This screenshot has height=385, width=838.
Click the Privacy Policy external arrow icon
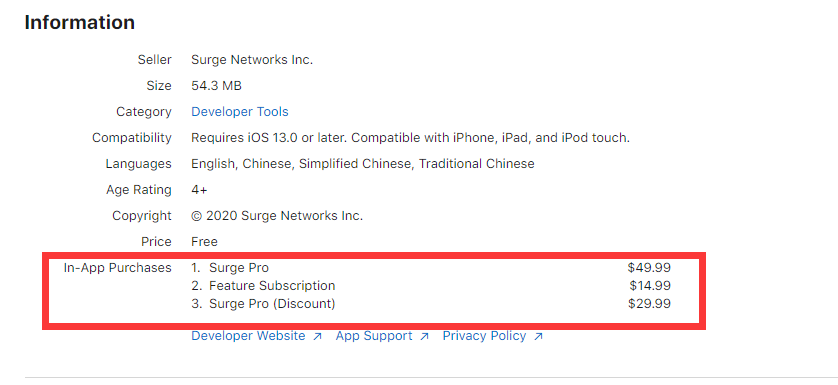[x=538, y=336]
